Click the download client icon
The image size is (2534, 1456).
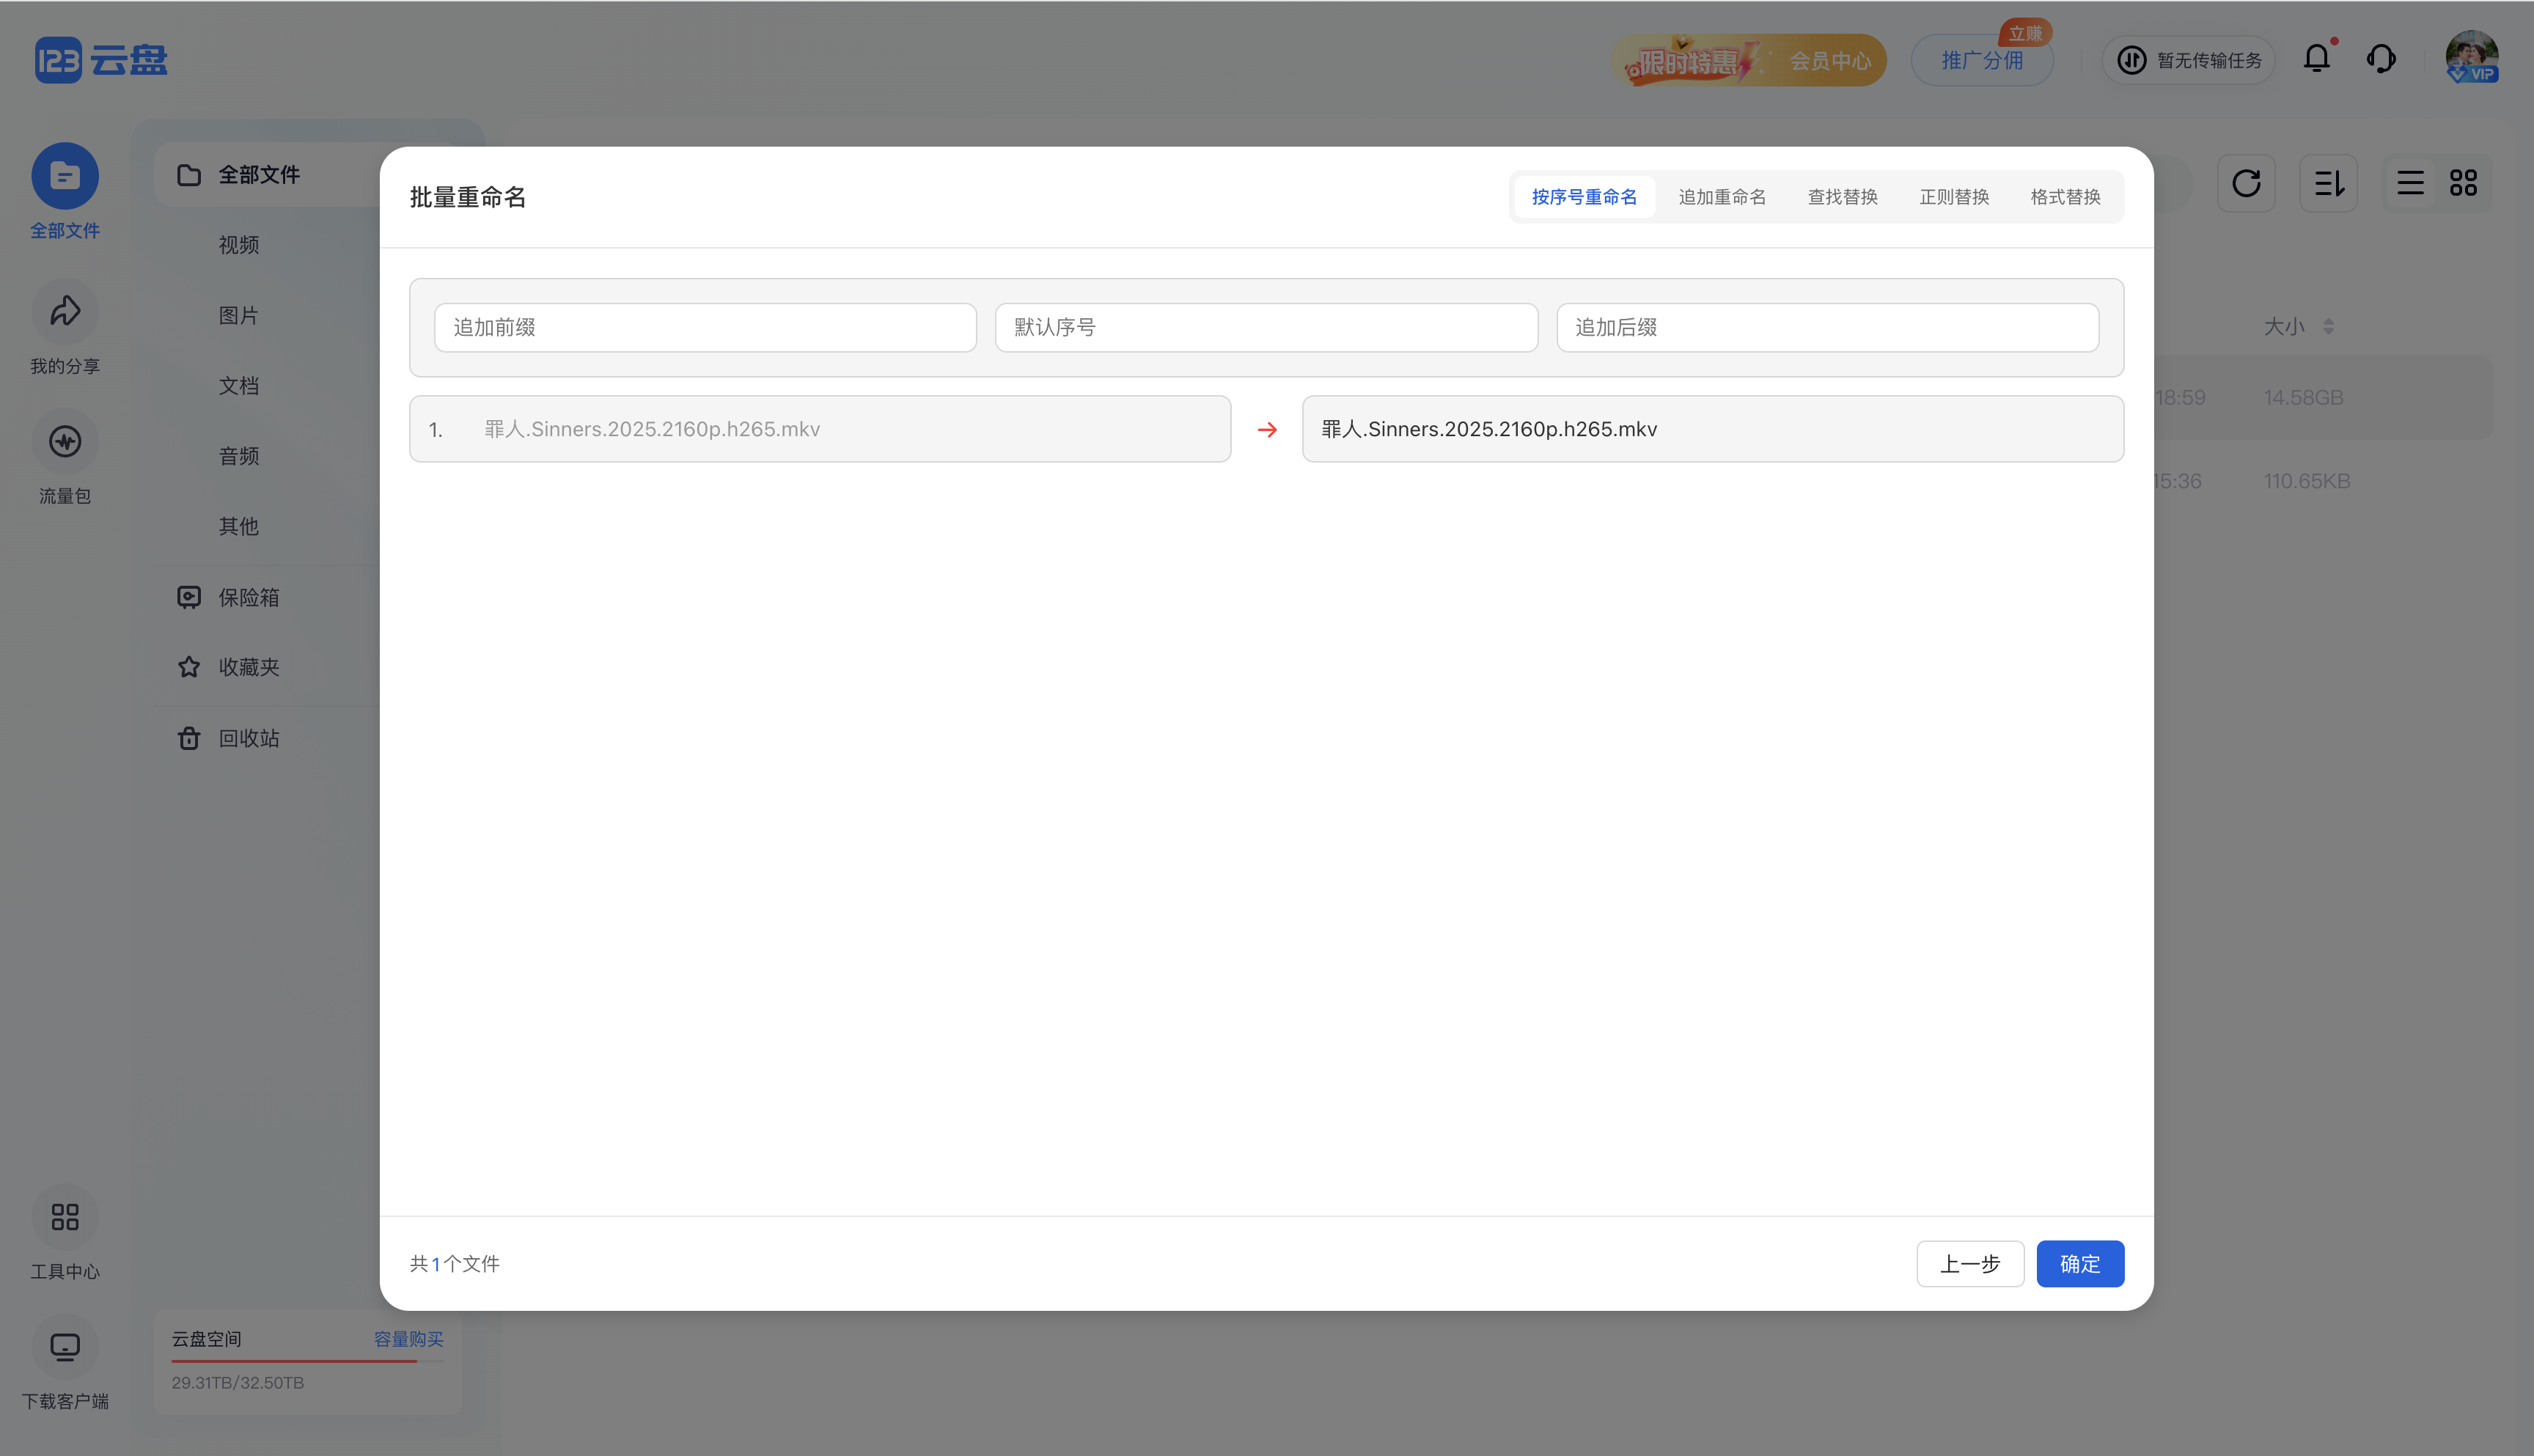coord(65,1347)
